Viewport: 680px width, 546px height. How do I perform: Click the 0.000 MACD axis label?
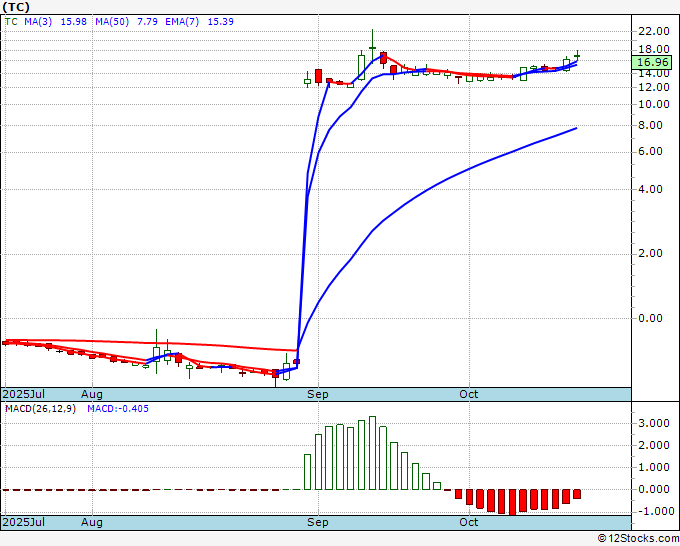(x=654, y=489)
